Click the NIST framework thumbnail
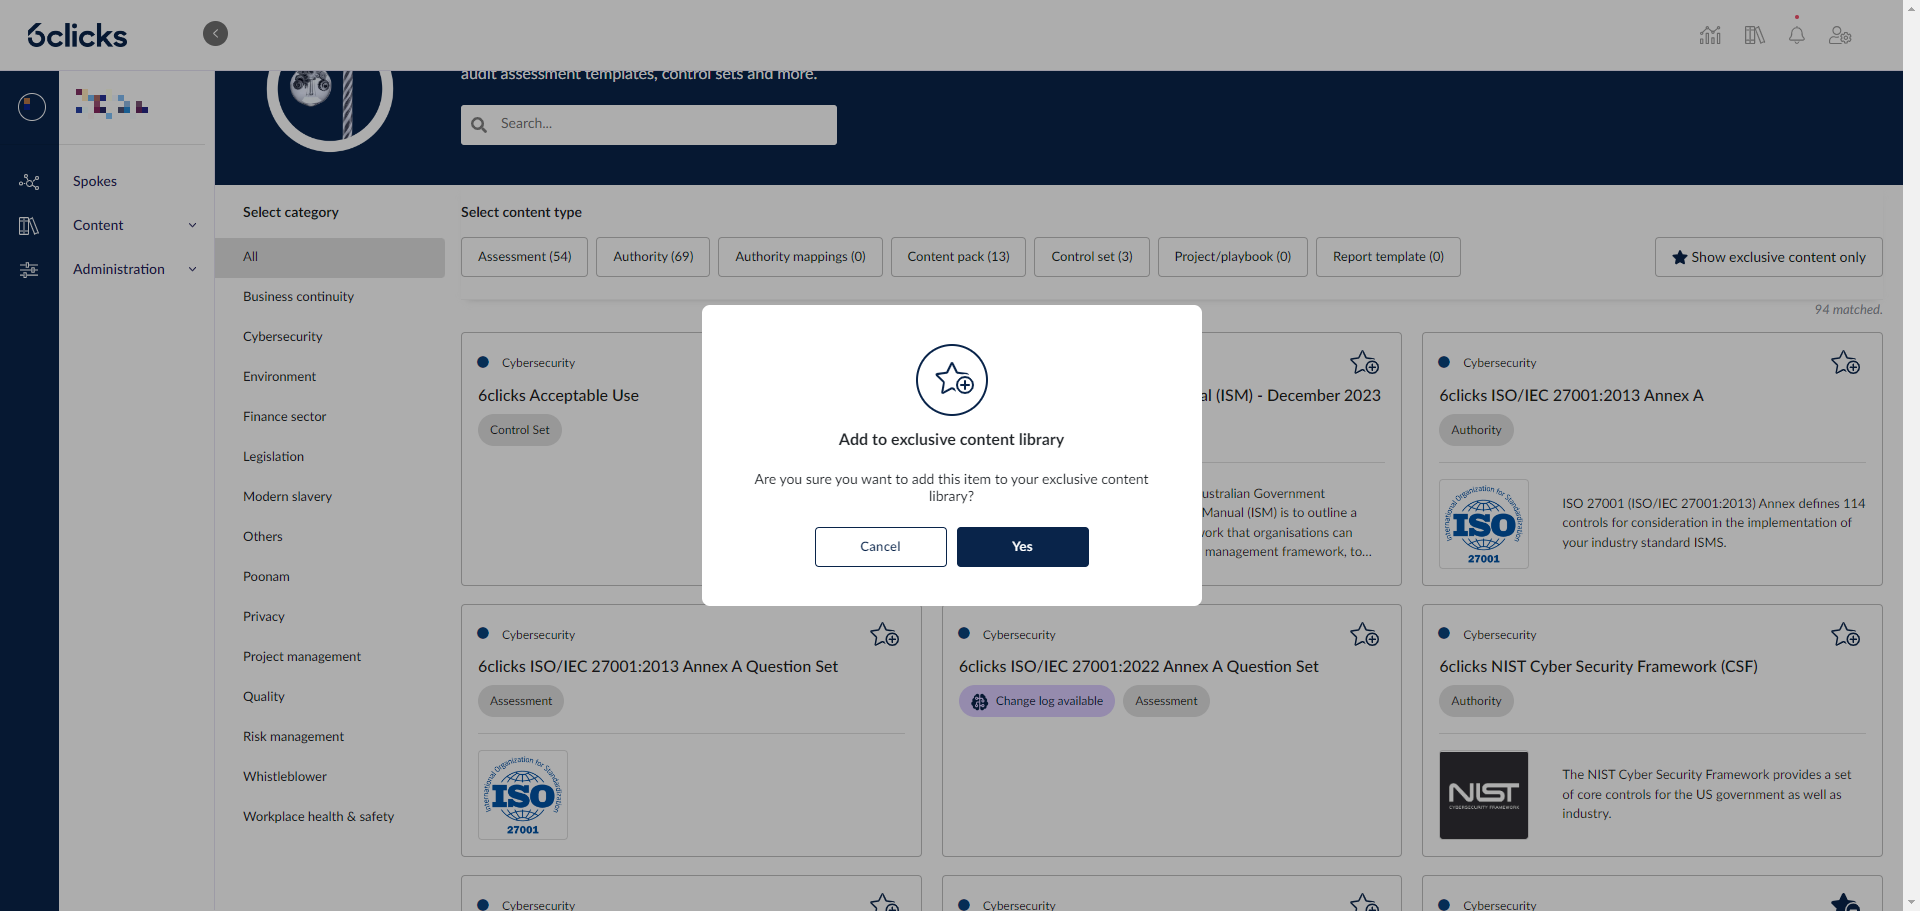 pos(1484,795)
